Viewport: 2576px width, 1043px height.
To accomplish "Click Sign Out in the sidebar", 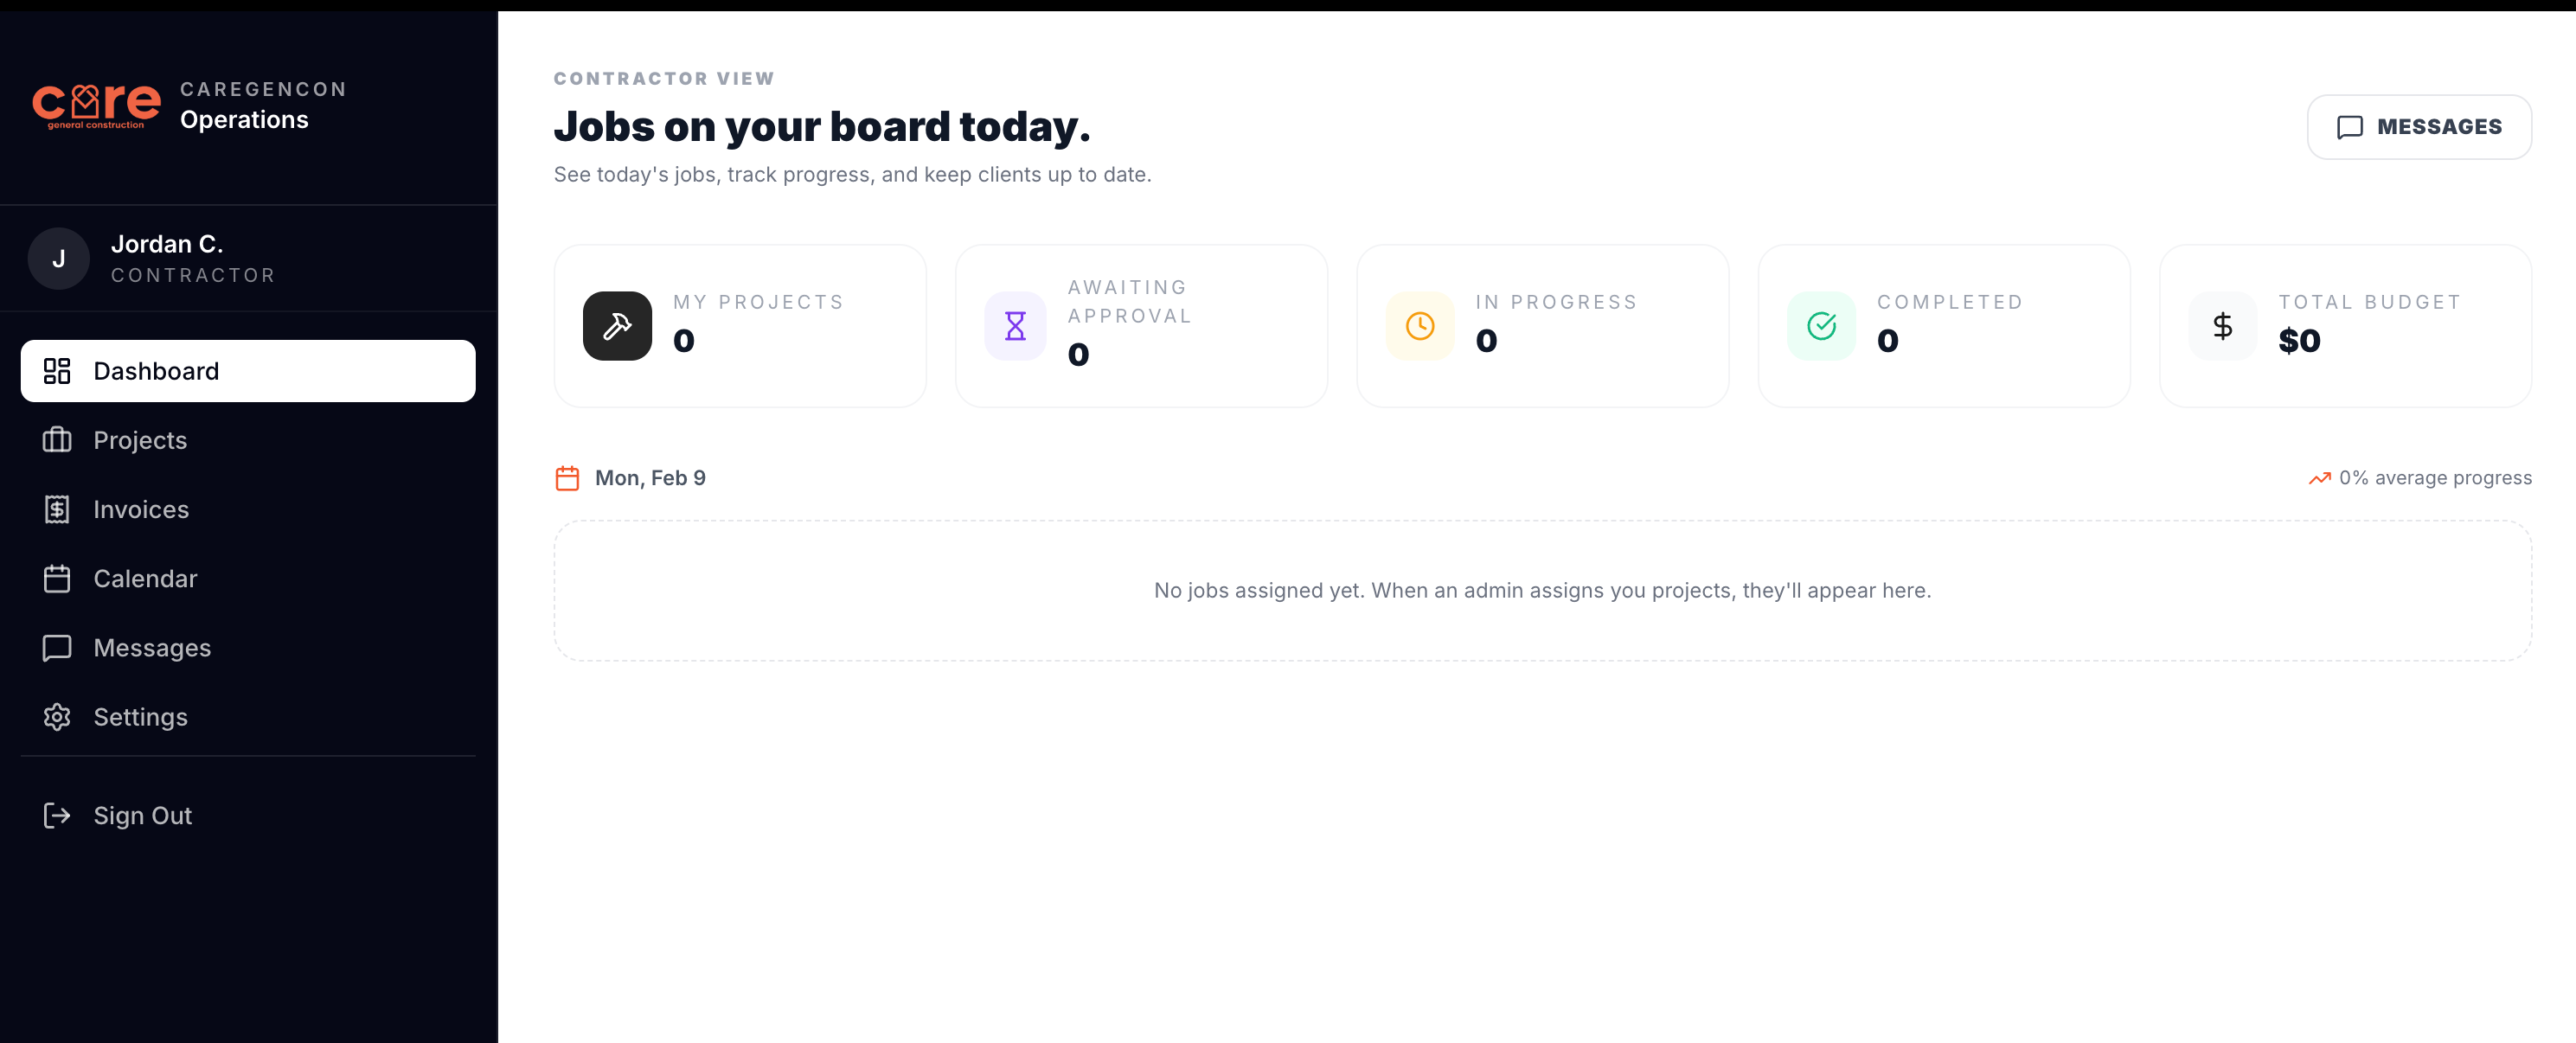I will 248,816.
